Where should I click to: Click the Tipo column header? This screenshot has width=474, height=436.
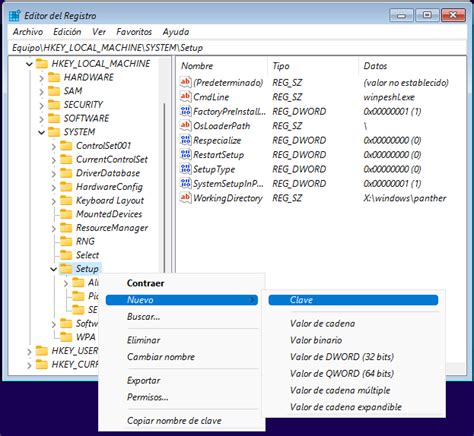pos(313,66)
